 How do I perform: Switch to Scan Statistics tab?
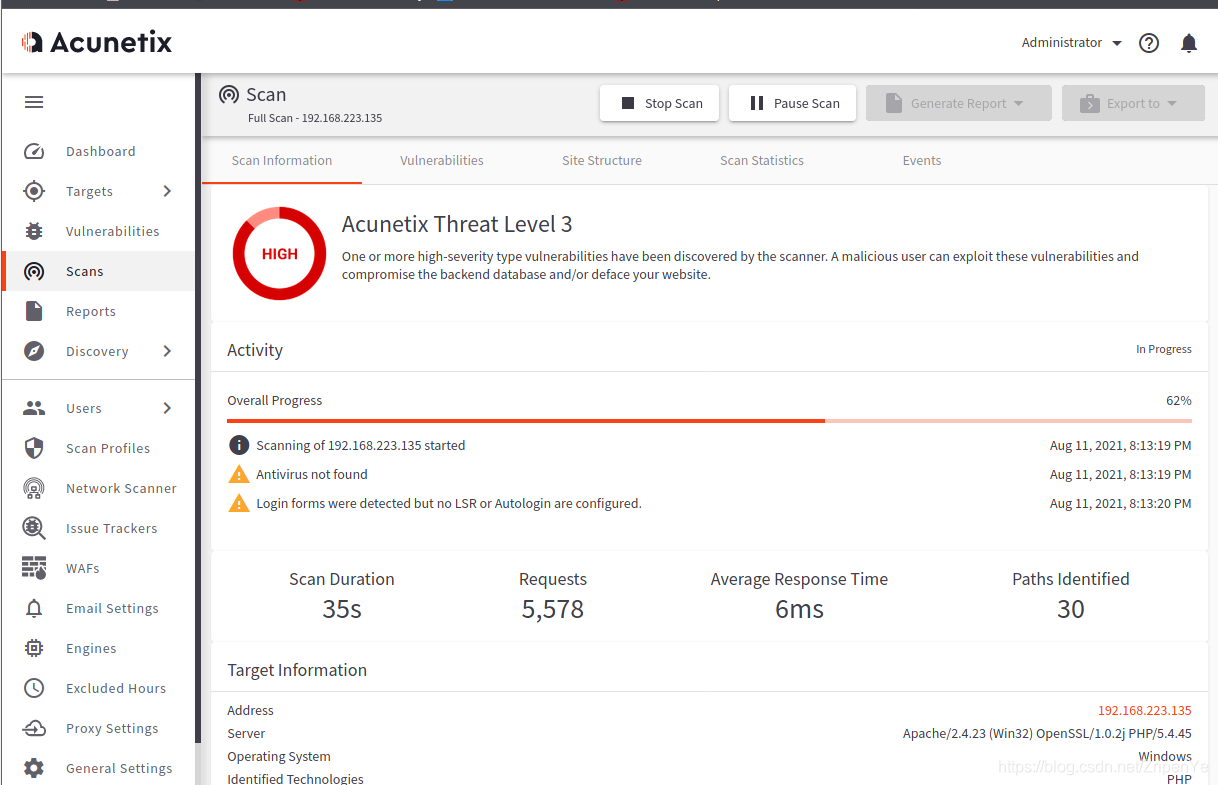click(762, 160)
